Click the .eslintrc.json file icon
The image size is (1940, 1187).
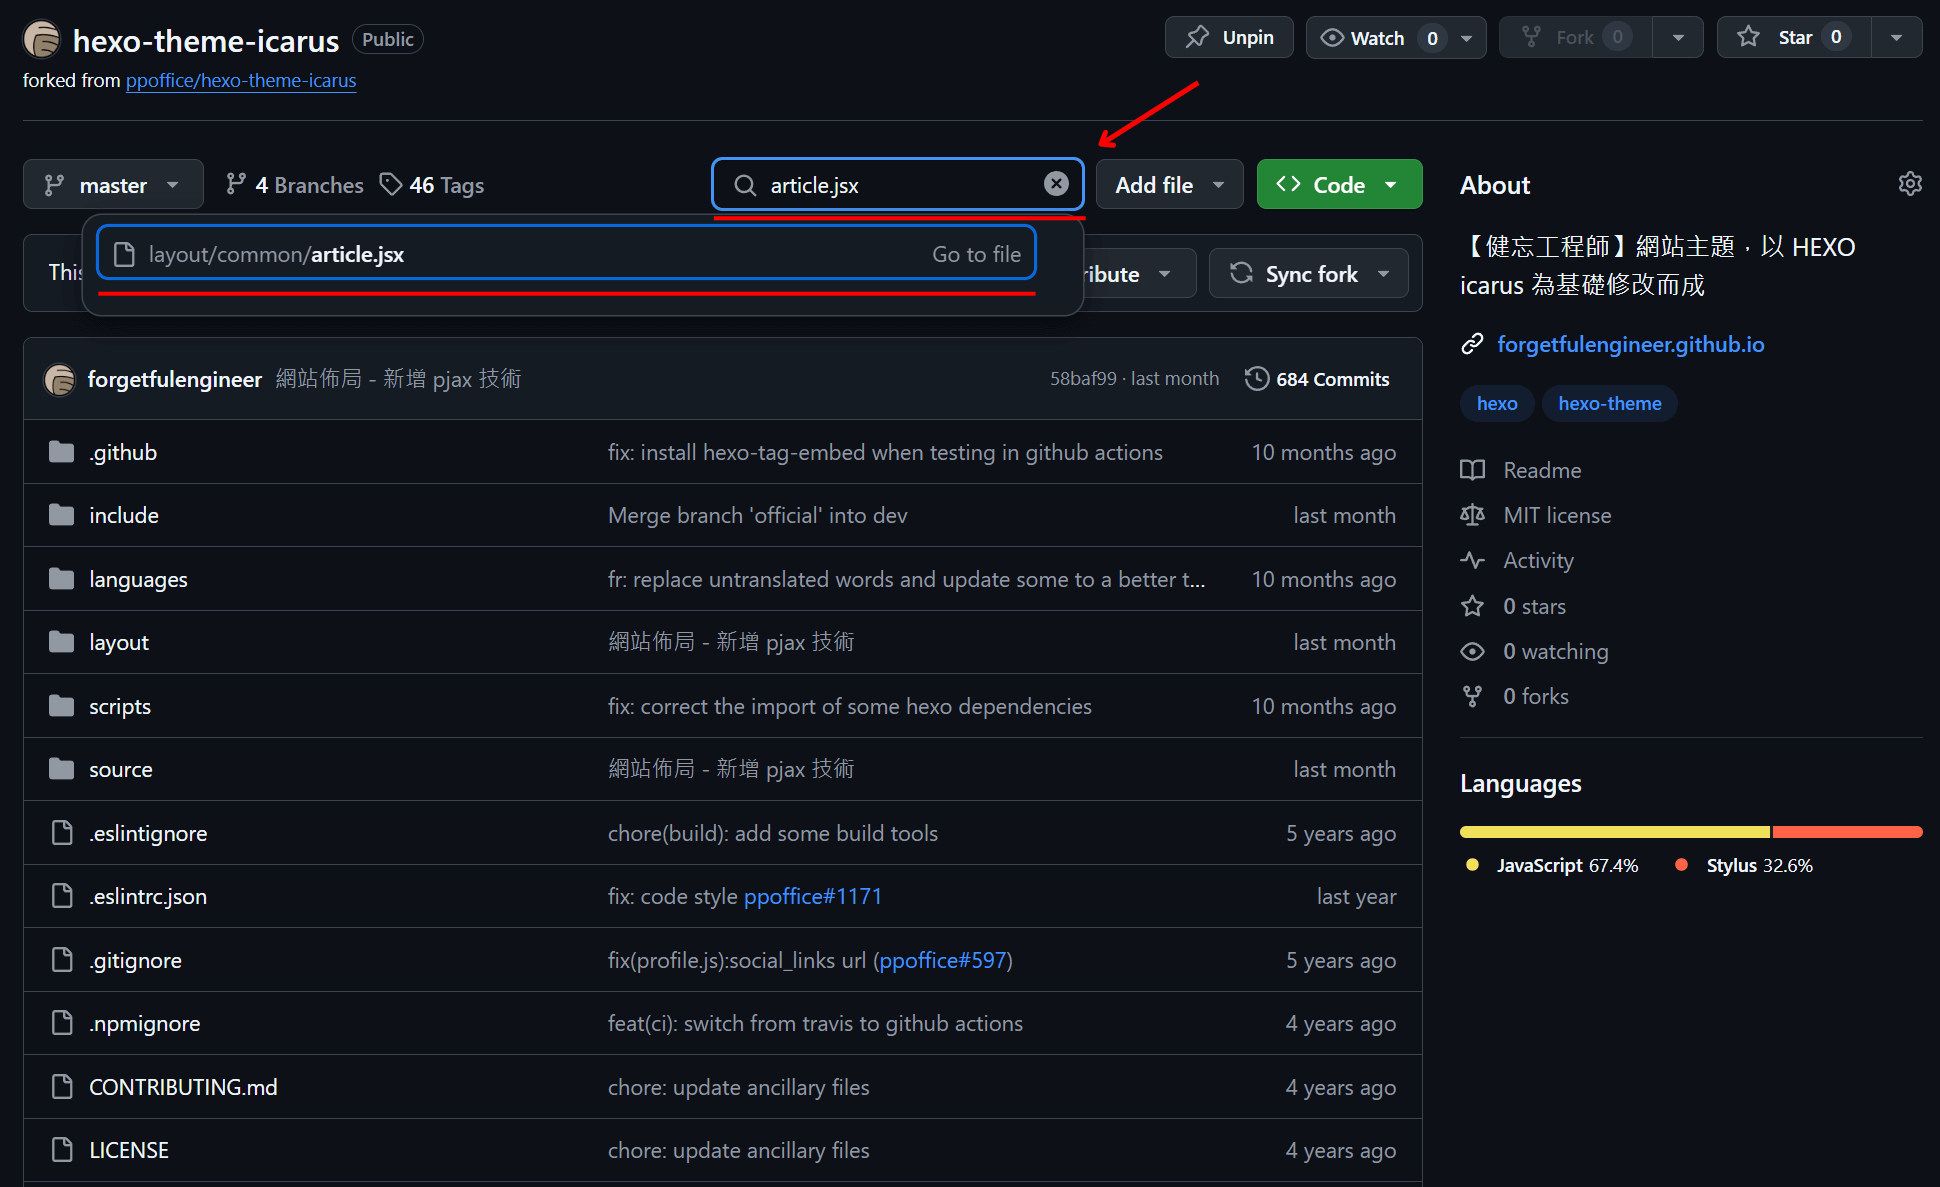point(62,896)
